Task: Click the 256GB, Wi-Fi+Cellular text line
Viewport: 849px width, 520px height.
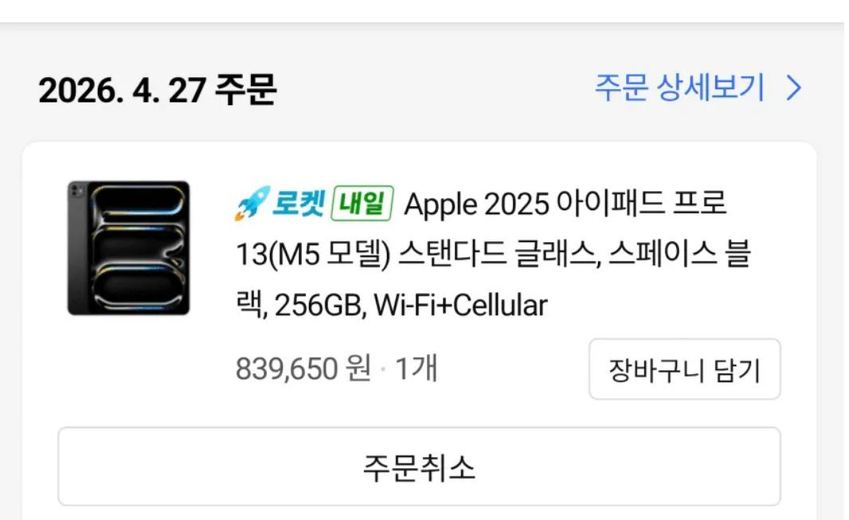Action: 411,305
